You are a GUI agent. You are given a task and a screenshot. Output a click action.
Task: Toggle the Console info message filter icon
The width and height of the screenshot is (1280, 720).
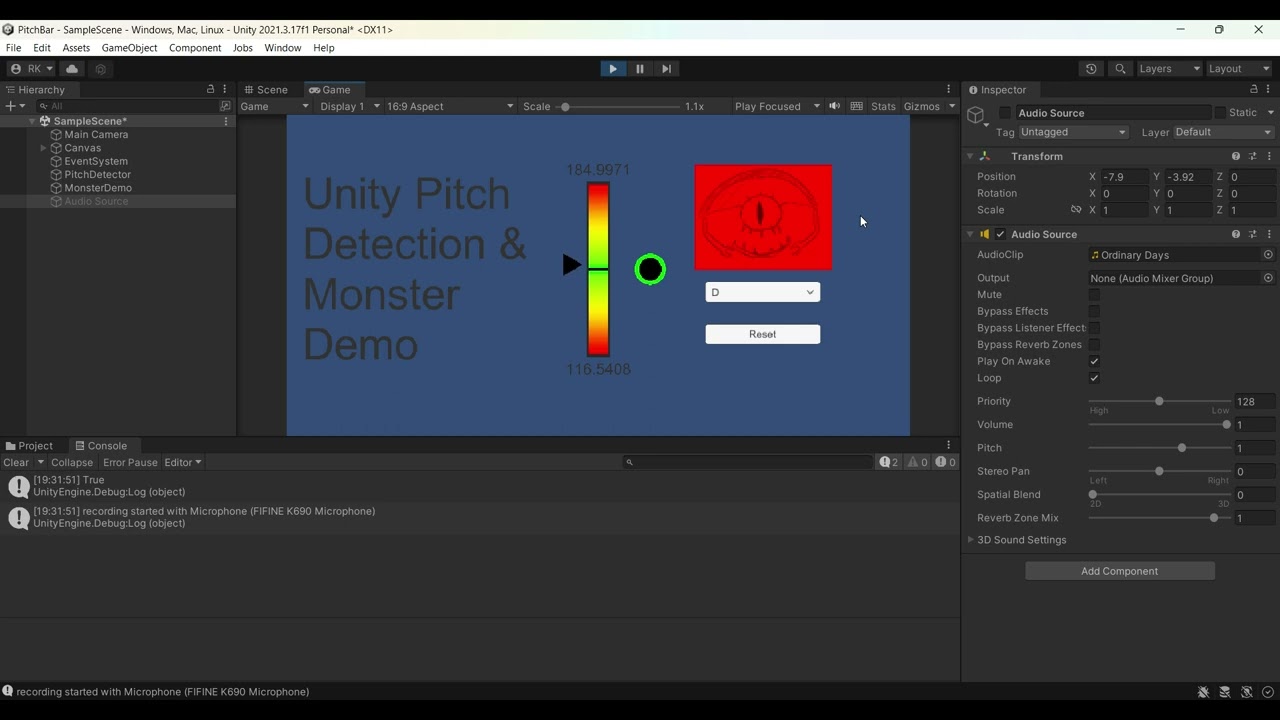coord(889,462)
